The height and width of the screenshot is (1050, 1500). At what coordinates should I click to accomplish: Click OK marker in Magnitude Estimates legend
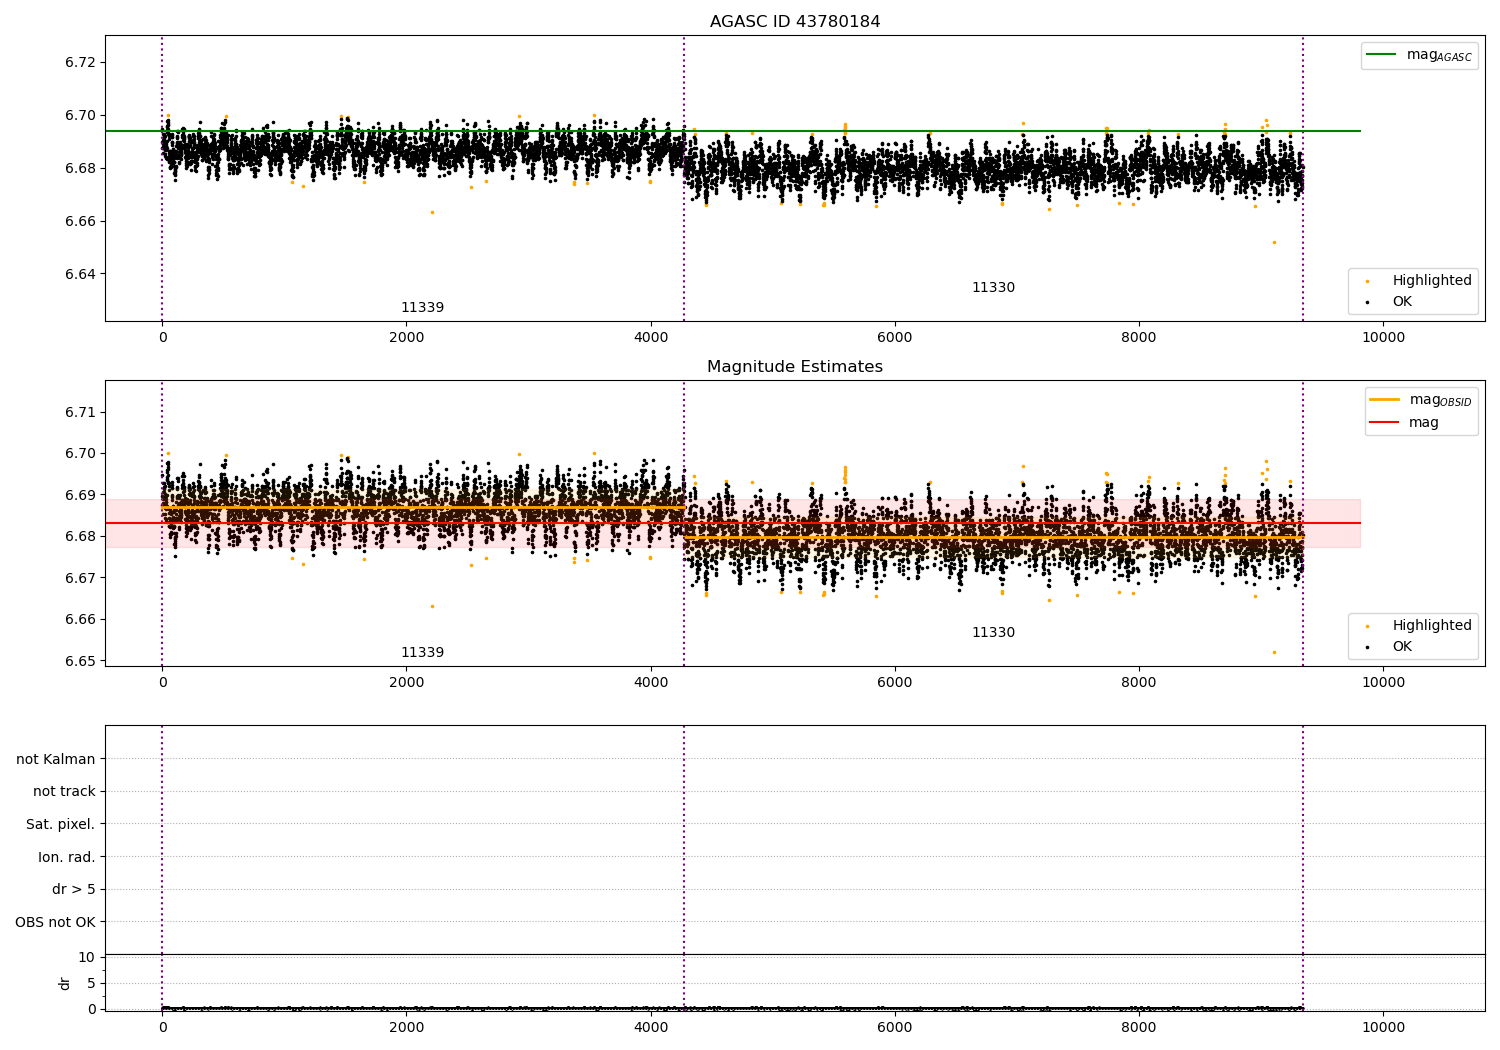(x=1367, y=647)
